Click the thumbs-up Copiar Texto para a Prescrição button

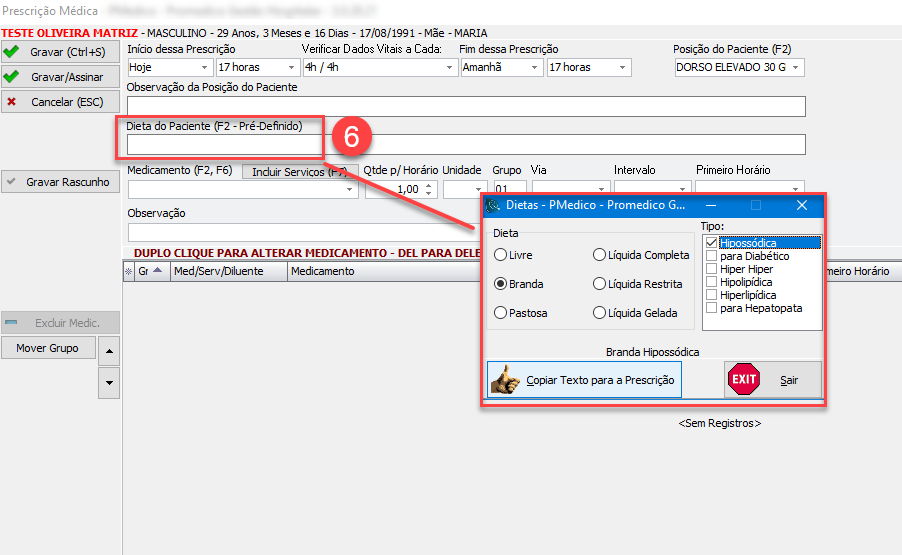pyautogui.click(x=584, y=380)
